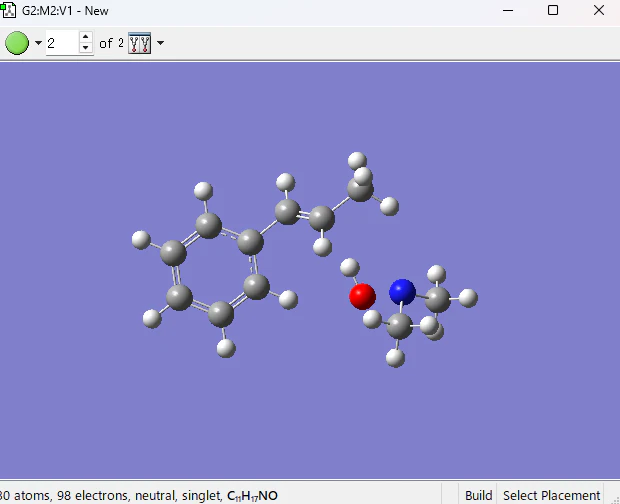Click the Build mode label in the status bar
Viewport: 620px width, 504px height.
pyautogui.click(x=478, y=495)
